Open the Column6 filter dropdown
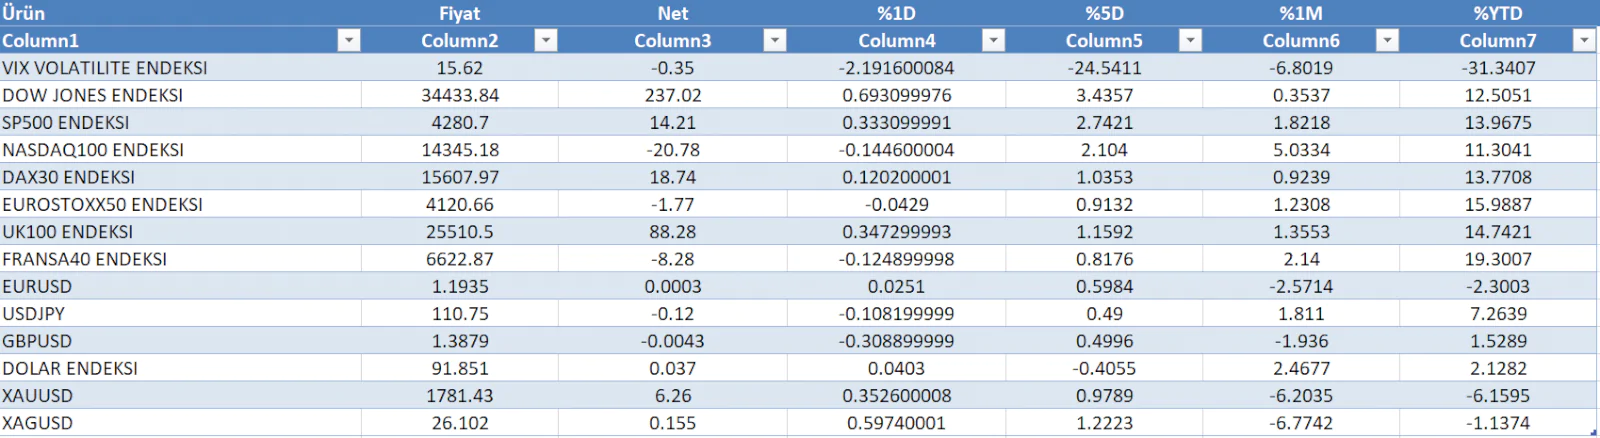1600x438 pixels. pos(1387,40)
